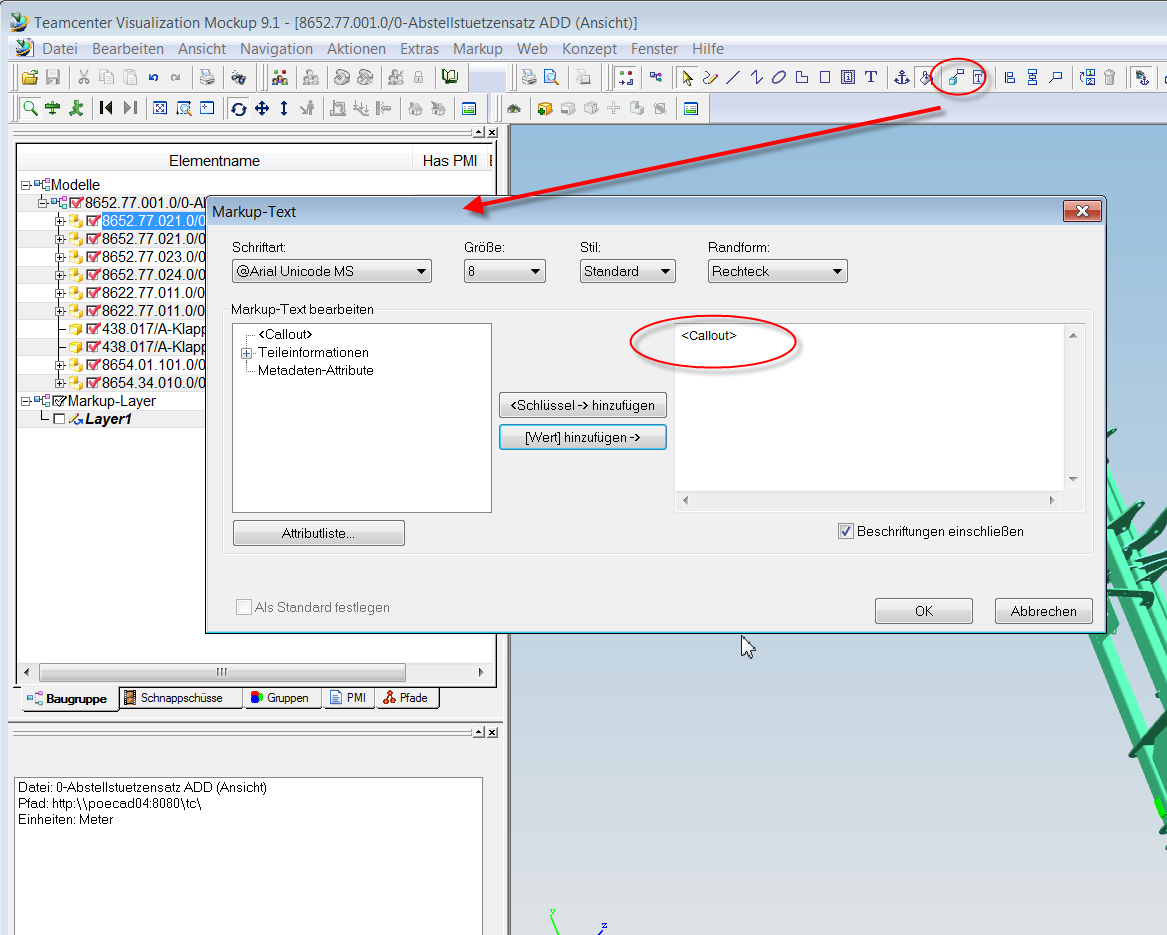
Task: Switch to the Schnappschüsse tab
Action: (x=181, y=698)
